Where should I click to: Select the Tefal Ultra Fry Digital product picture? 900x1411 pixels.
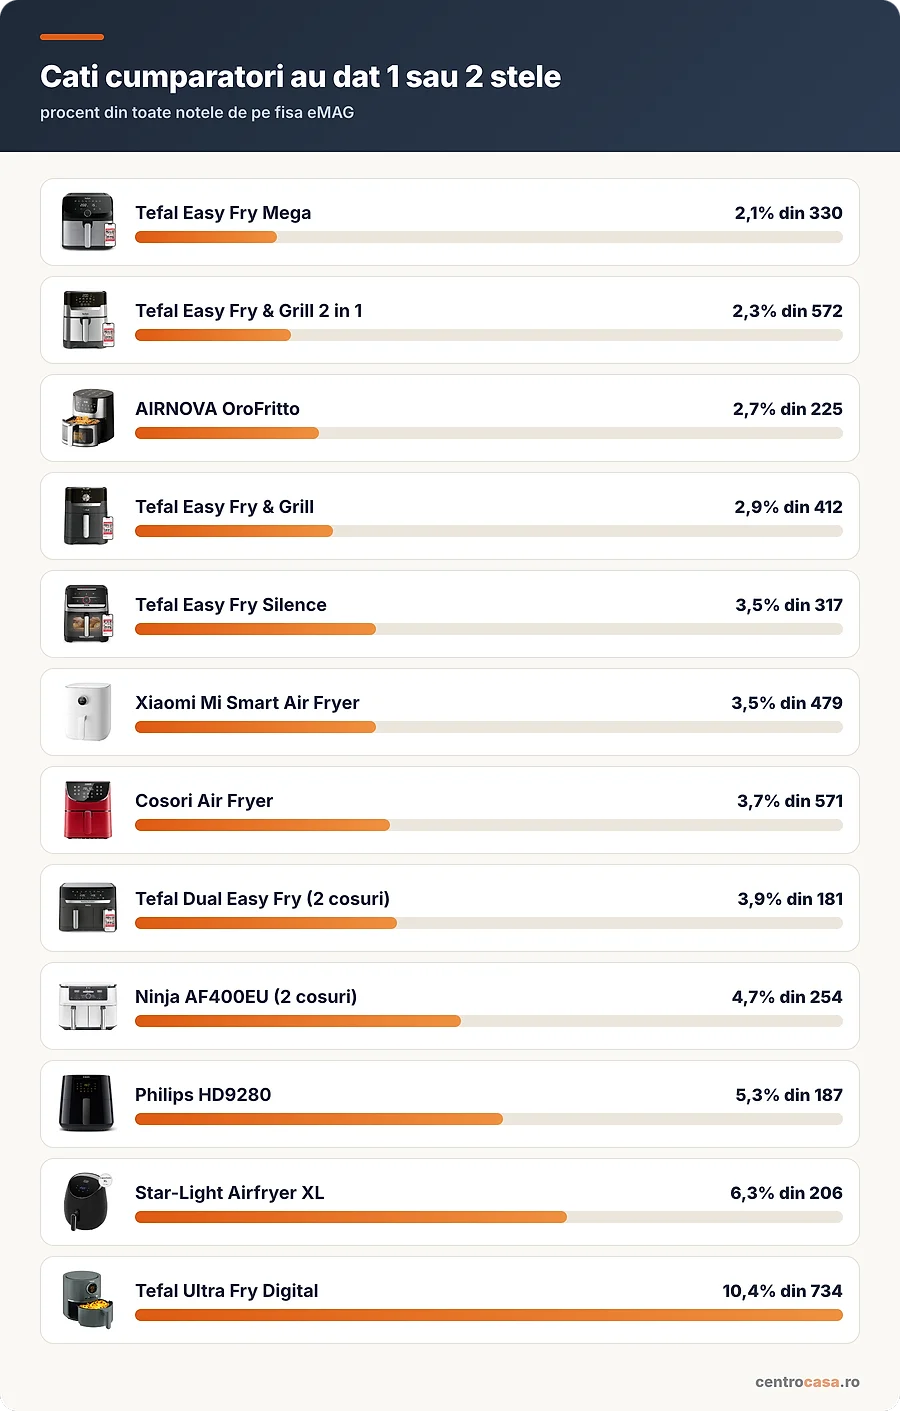[x=88, y=1300]
